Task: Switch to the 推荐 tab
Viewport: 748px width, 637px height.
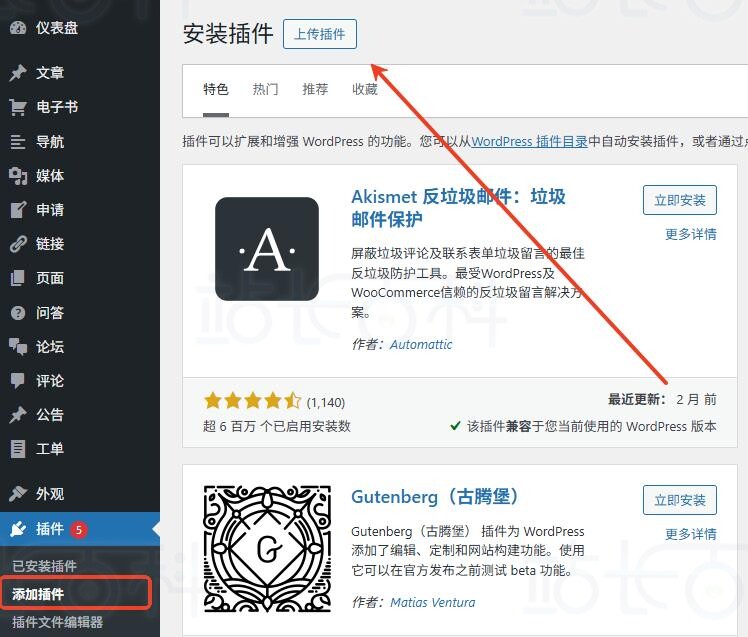Action: (x=315, y=89)
